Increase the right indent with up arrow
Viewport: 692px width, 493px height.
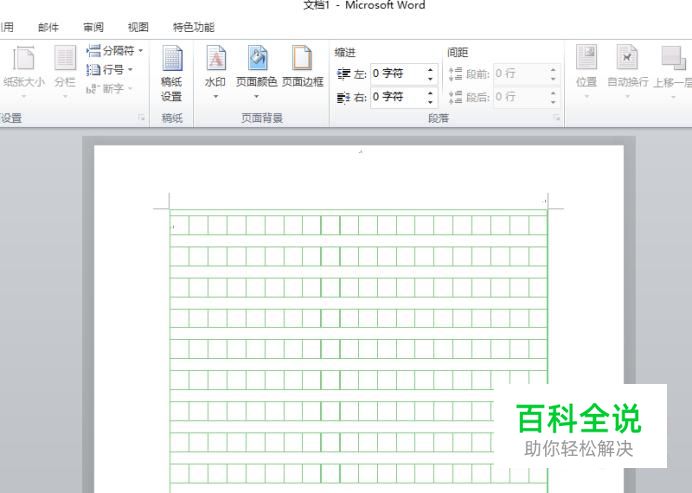tap(430, 92)
